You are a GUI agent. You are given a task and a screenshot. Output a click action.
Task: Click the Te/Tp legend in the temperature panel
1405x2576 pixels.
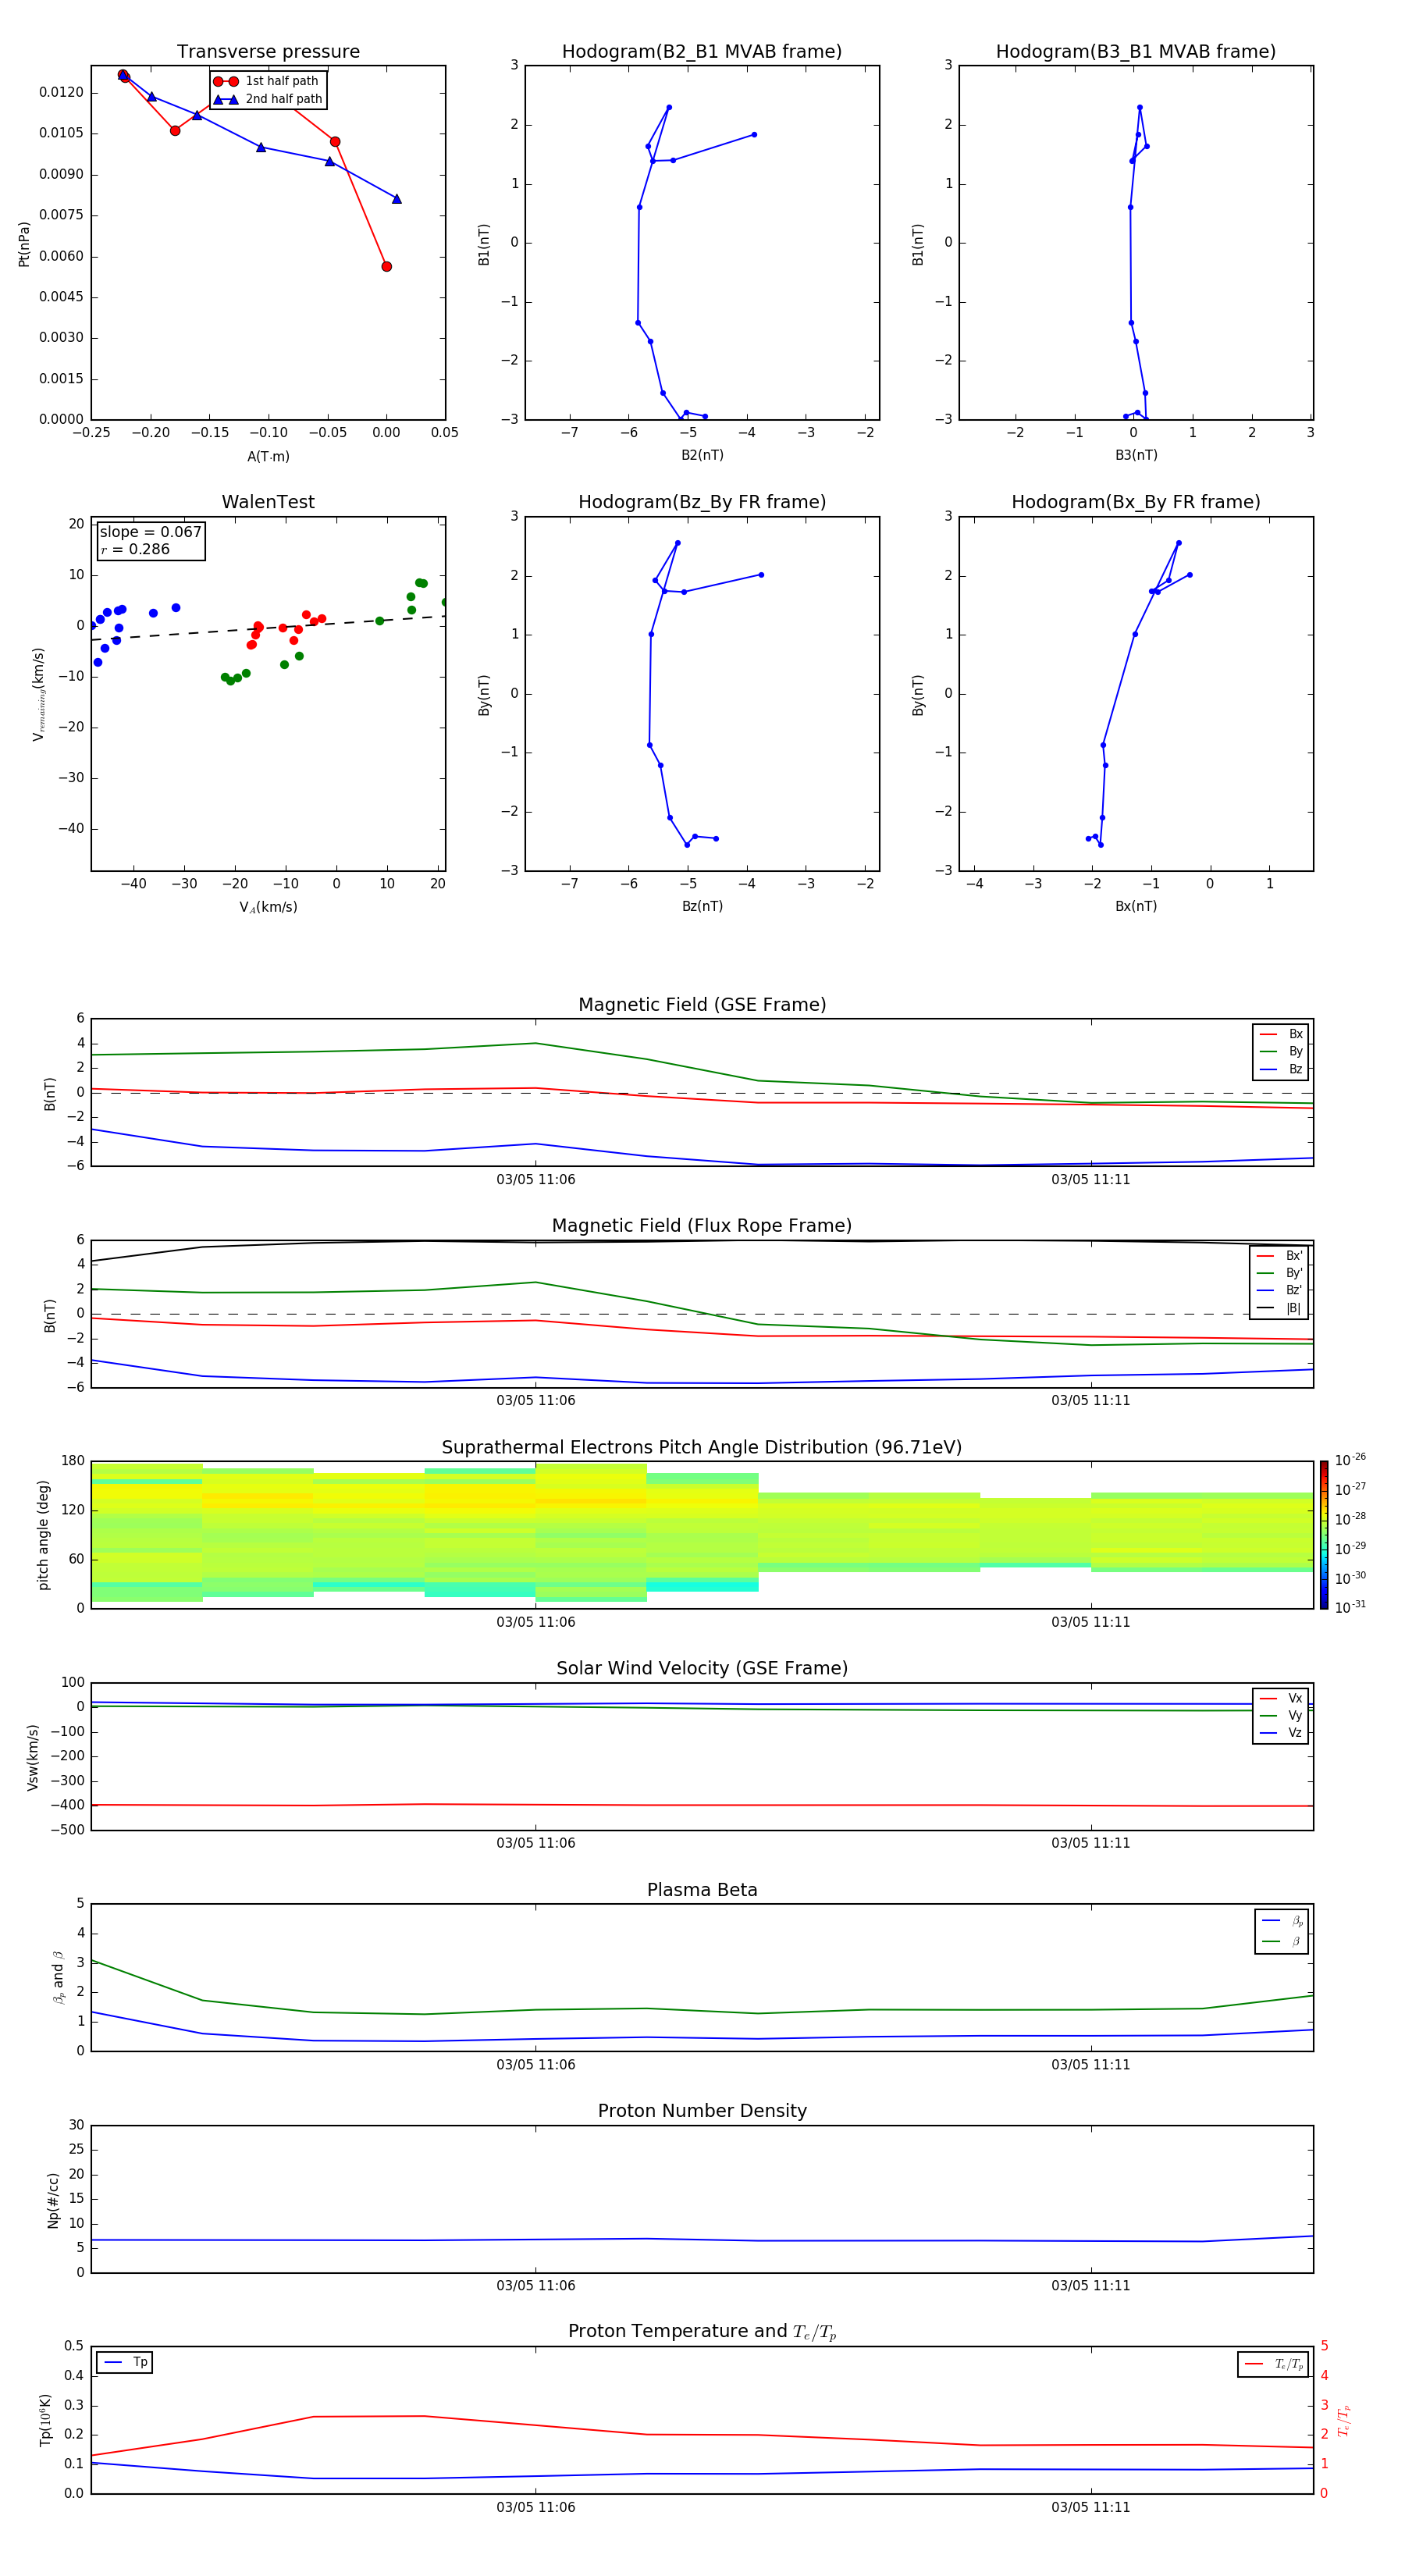pyautogui.click(x=1274, y=2364)
